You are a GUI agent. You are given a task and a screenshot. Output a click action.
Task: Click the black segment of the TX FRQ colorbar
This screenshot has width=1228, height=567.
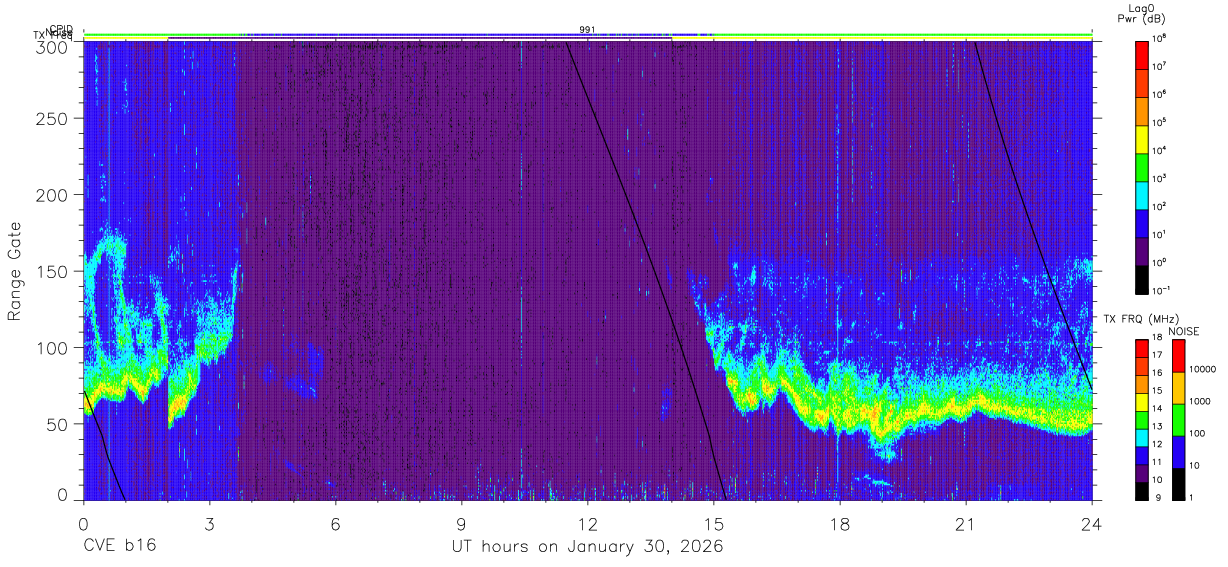point(1143,490)
